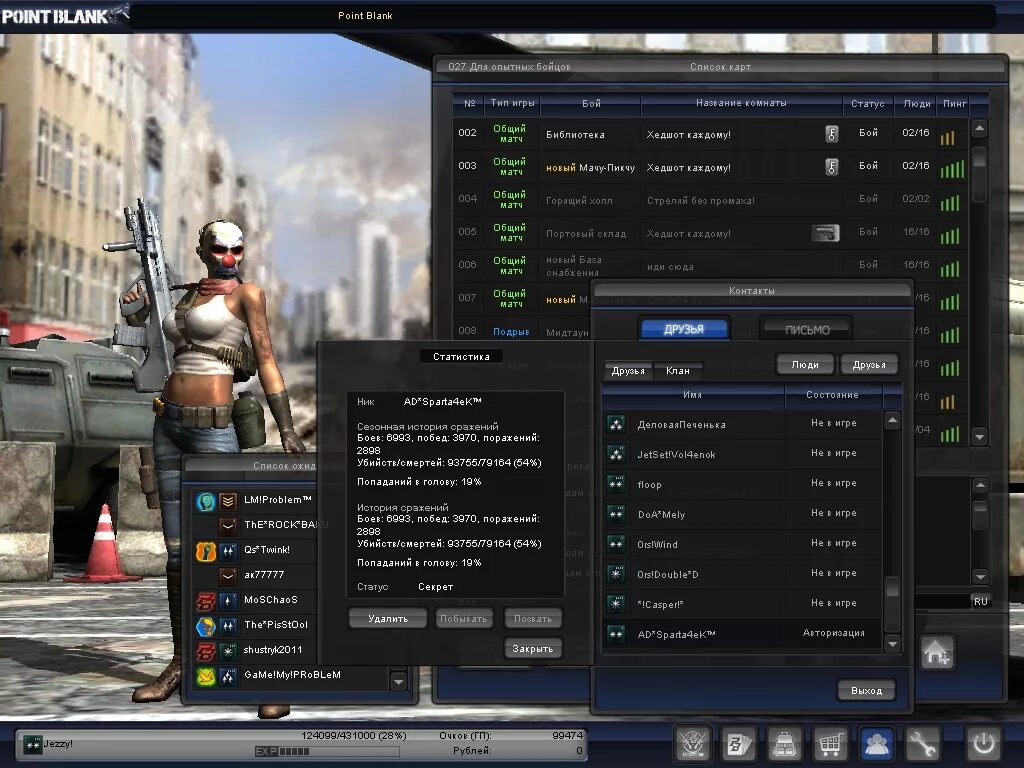Viewport: 1024px width, 768px height.
Task: Click the red clan emblem beside MoSChaoS
Action: coord(206,601)
